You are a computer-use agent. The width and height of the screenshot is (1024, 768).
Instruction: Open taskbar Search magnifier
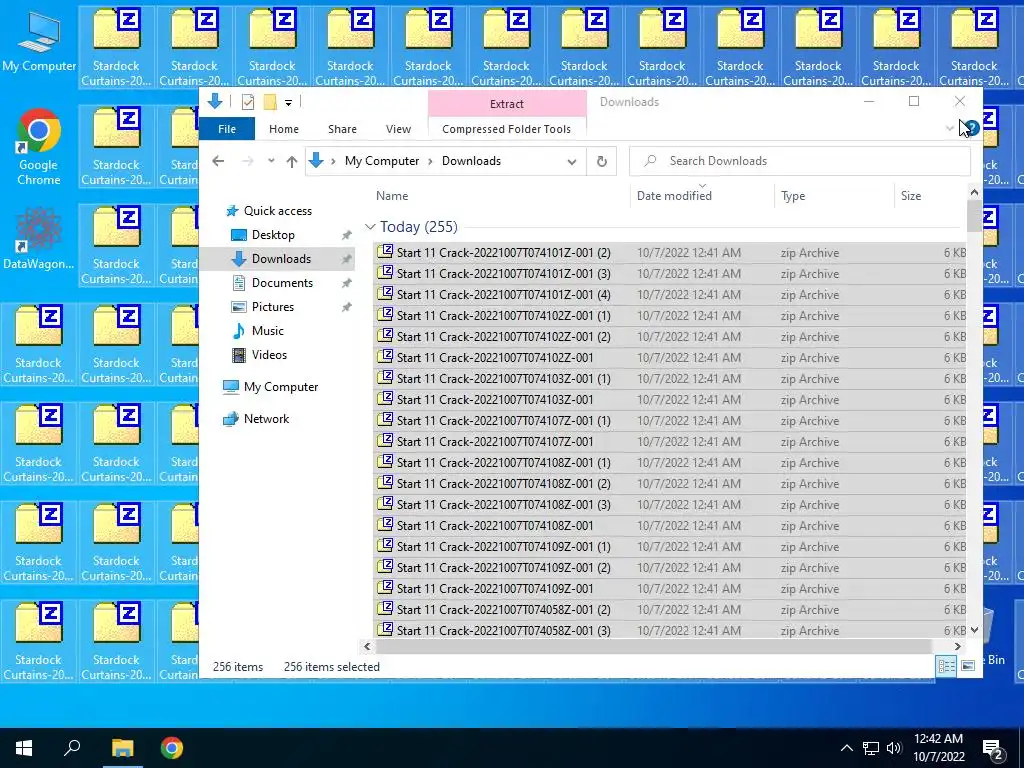click(x=72, y=748)
